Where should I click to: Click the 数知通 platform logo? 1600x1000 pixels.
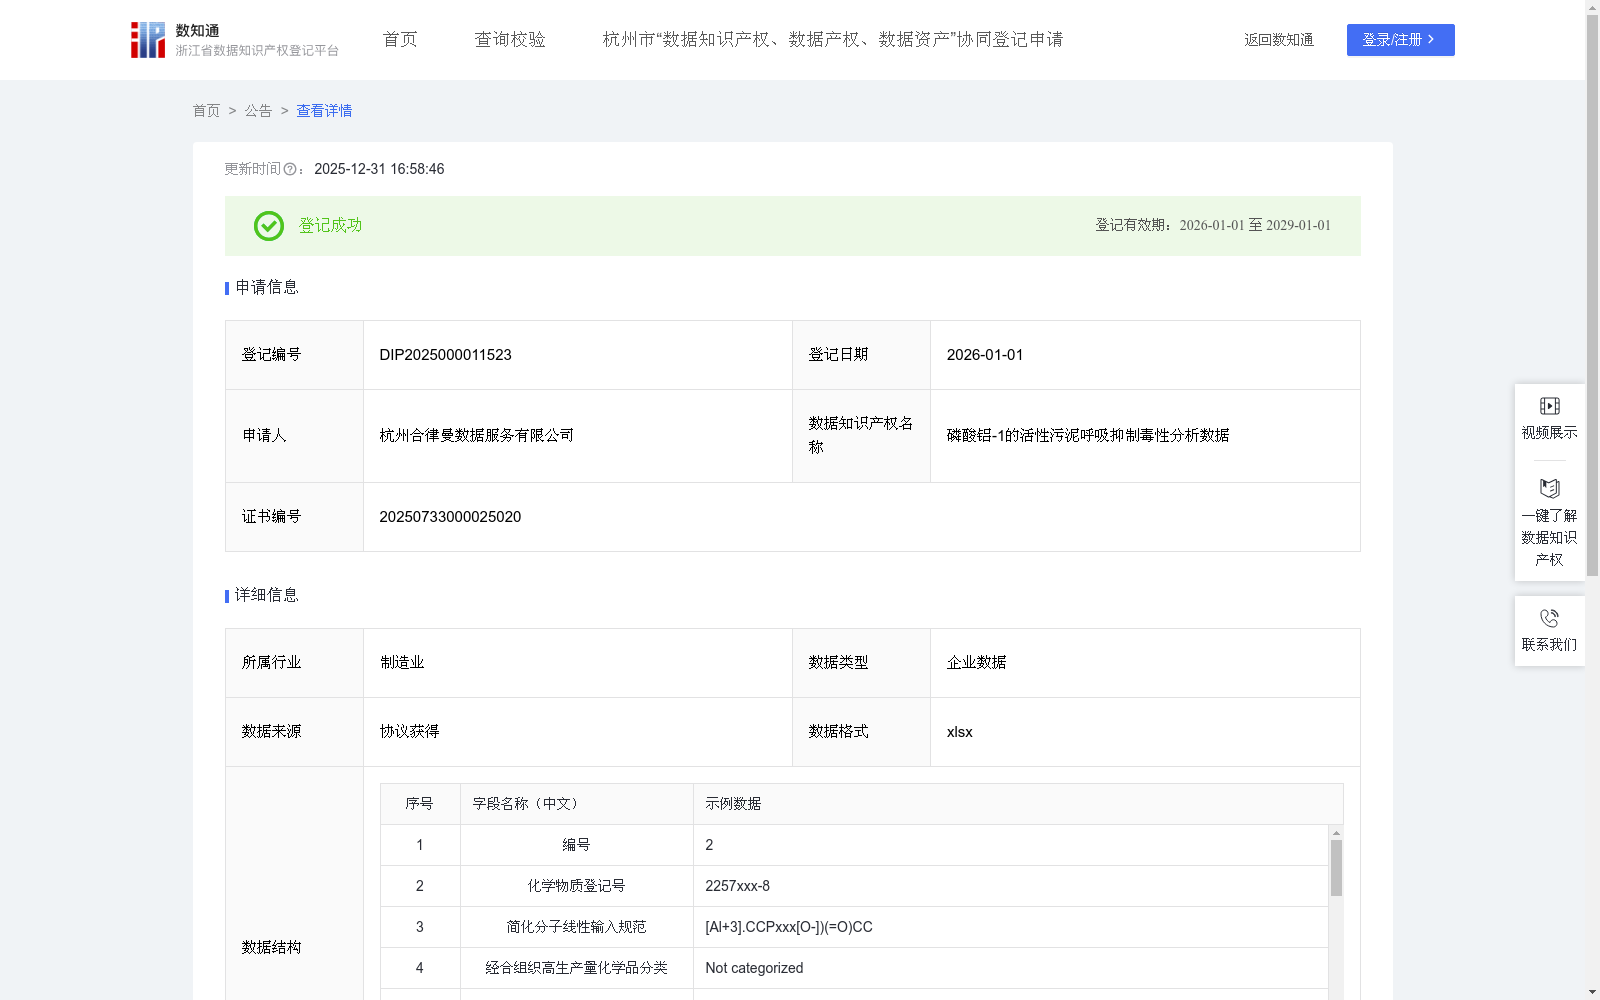click(x=234, y=40)
